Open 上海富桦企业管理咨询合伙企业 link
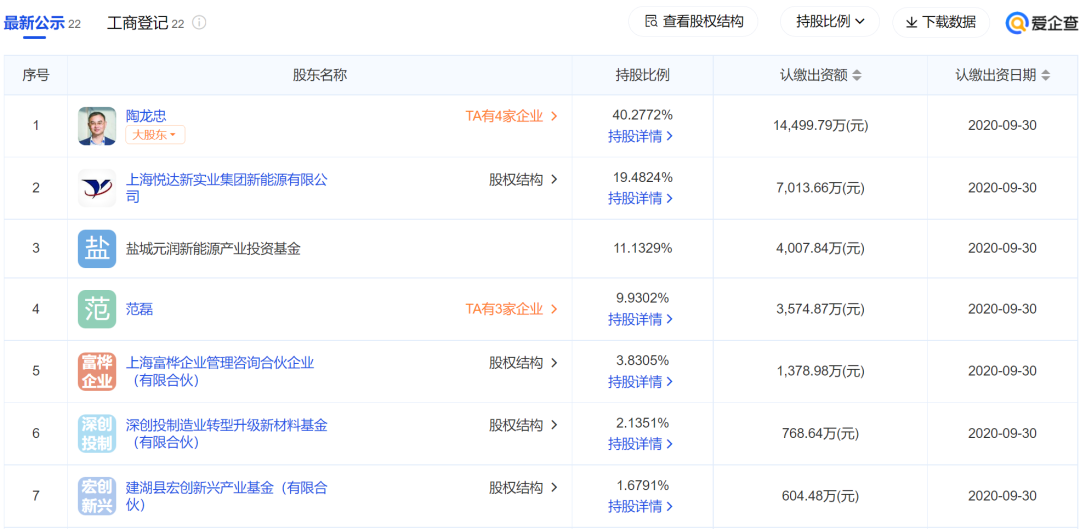 pyautogui.click(x=220, y=371)
